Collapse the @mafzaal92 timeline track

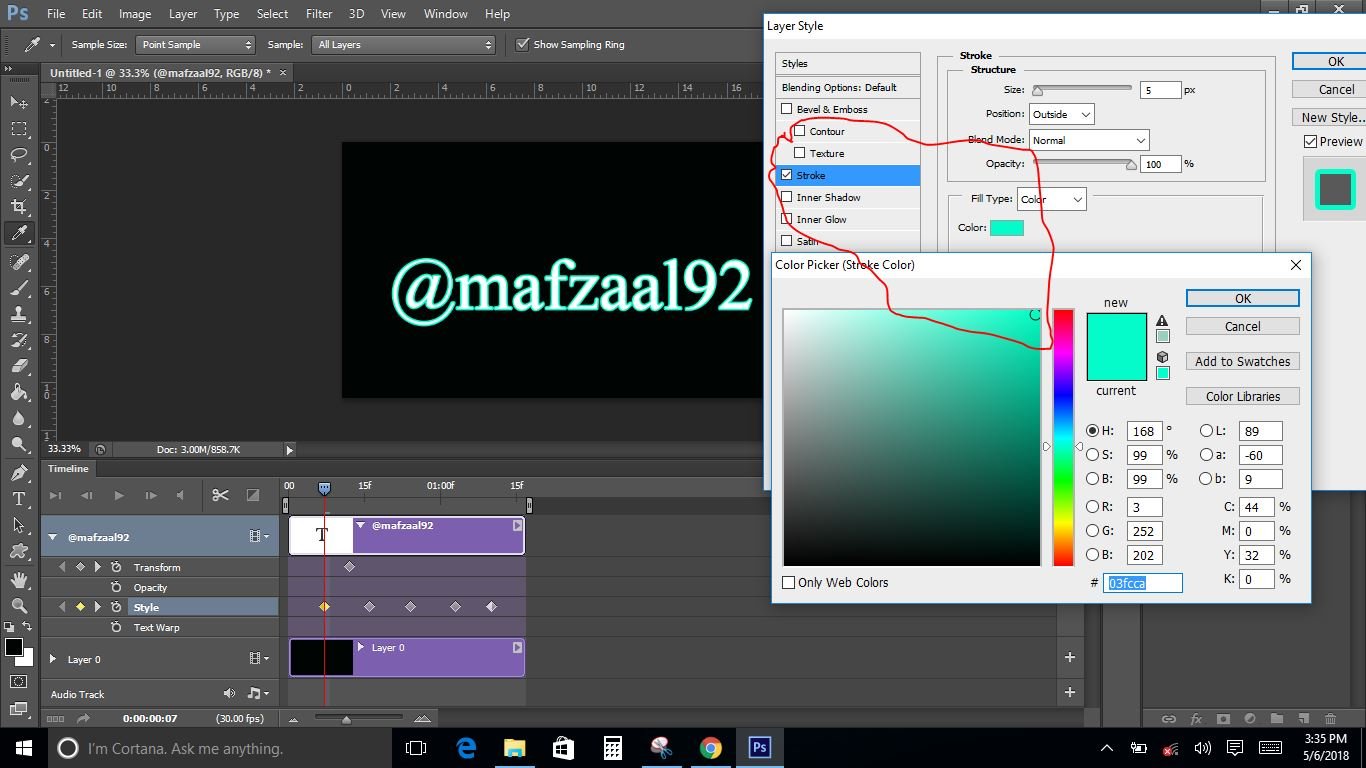[53, 537]
